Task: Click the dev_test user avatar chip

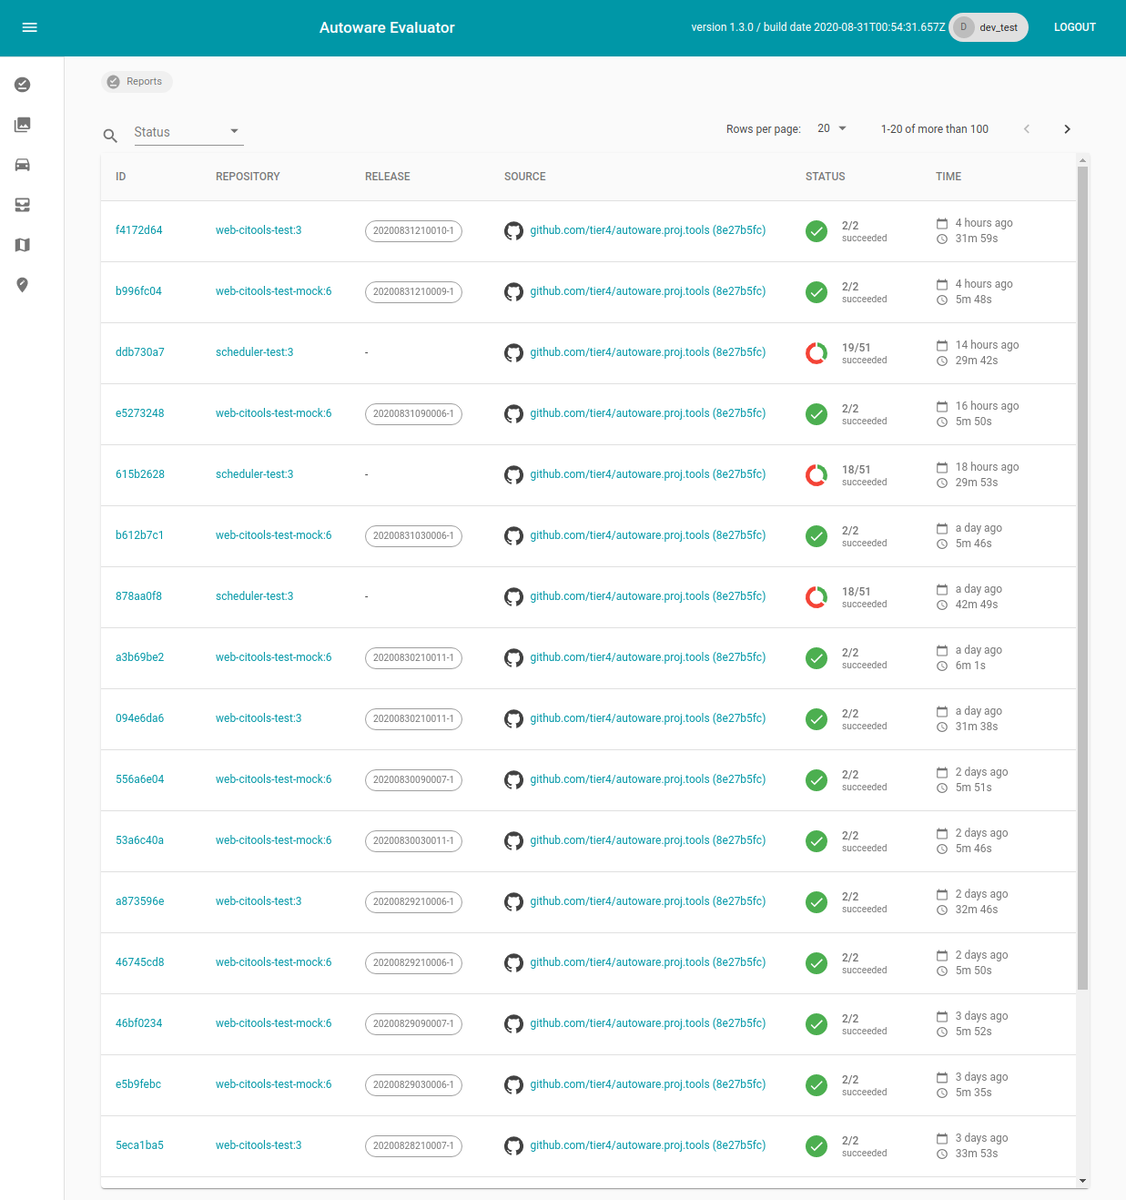Action: pos(988,27)
